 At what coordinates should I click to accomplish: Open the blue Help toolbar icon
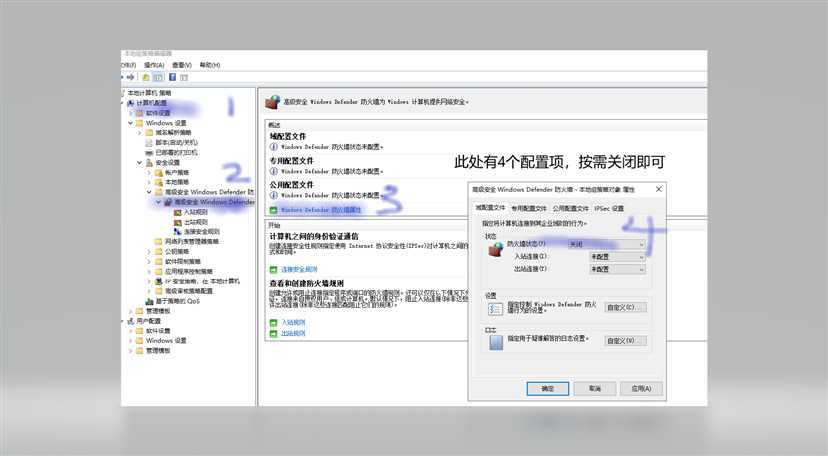(x=173, y=77)
